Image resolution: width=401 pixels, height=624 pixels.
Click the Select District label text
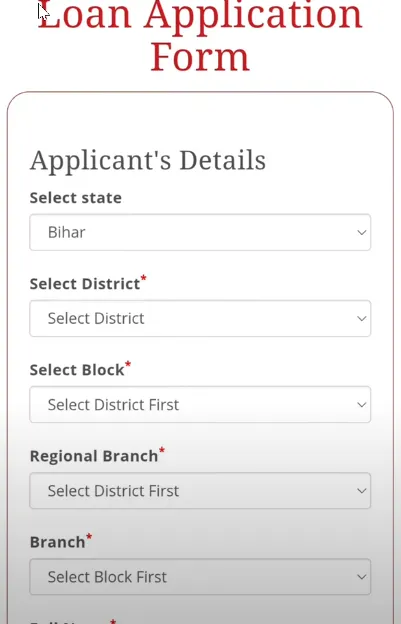pyautogui.click(x=85, y=284)
